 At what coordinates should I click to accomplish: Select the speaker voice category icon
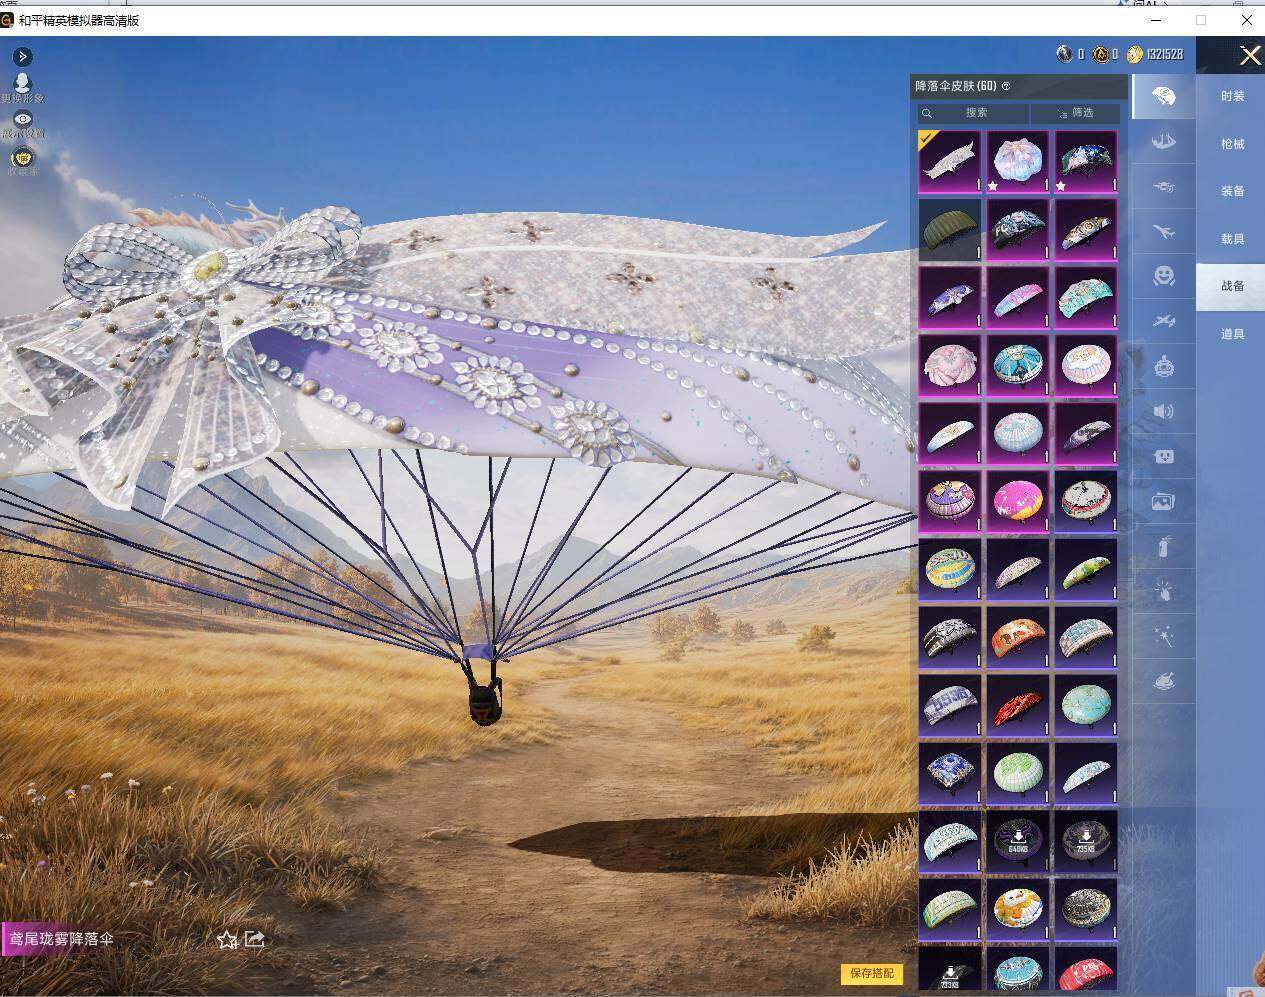click(1163, 411)
